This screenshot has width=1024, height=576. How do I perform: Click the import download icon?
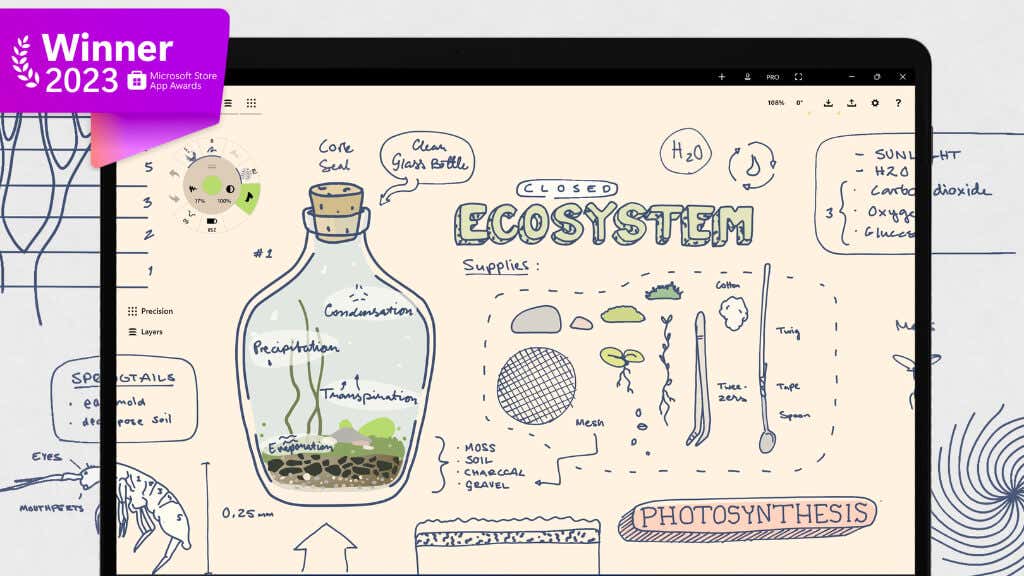(828, 103)
